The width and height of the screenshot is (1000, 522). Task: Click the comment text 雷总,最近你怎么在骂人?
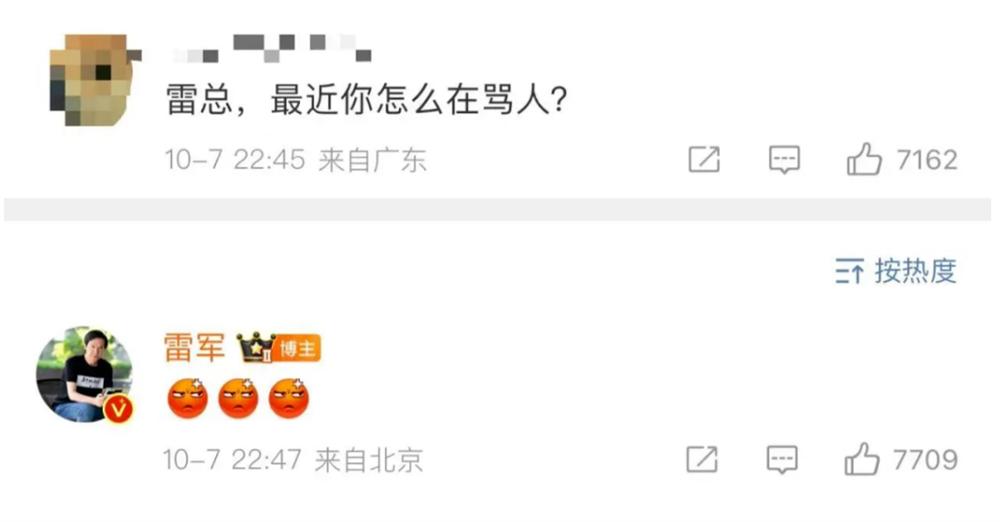[x=367, y=101]
